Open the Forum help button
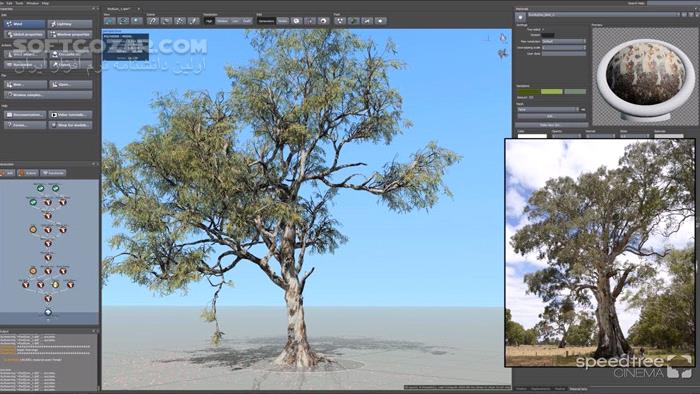This screenshot has height=394, width=700. [x=25, y=125]
